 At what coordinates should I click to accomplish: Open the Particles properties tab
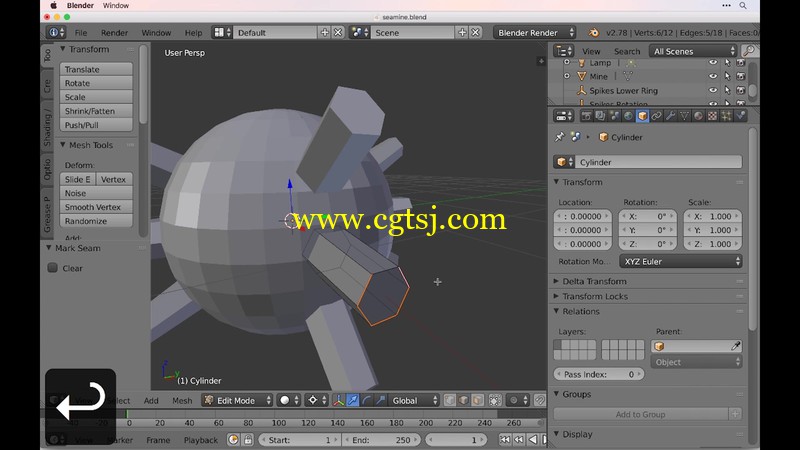click(727, 116)
